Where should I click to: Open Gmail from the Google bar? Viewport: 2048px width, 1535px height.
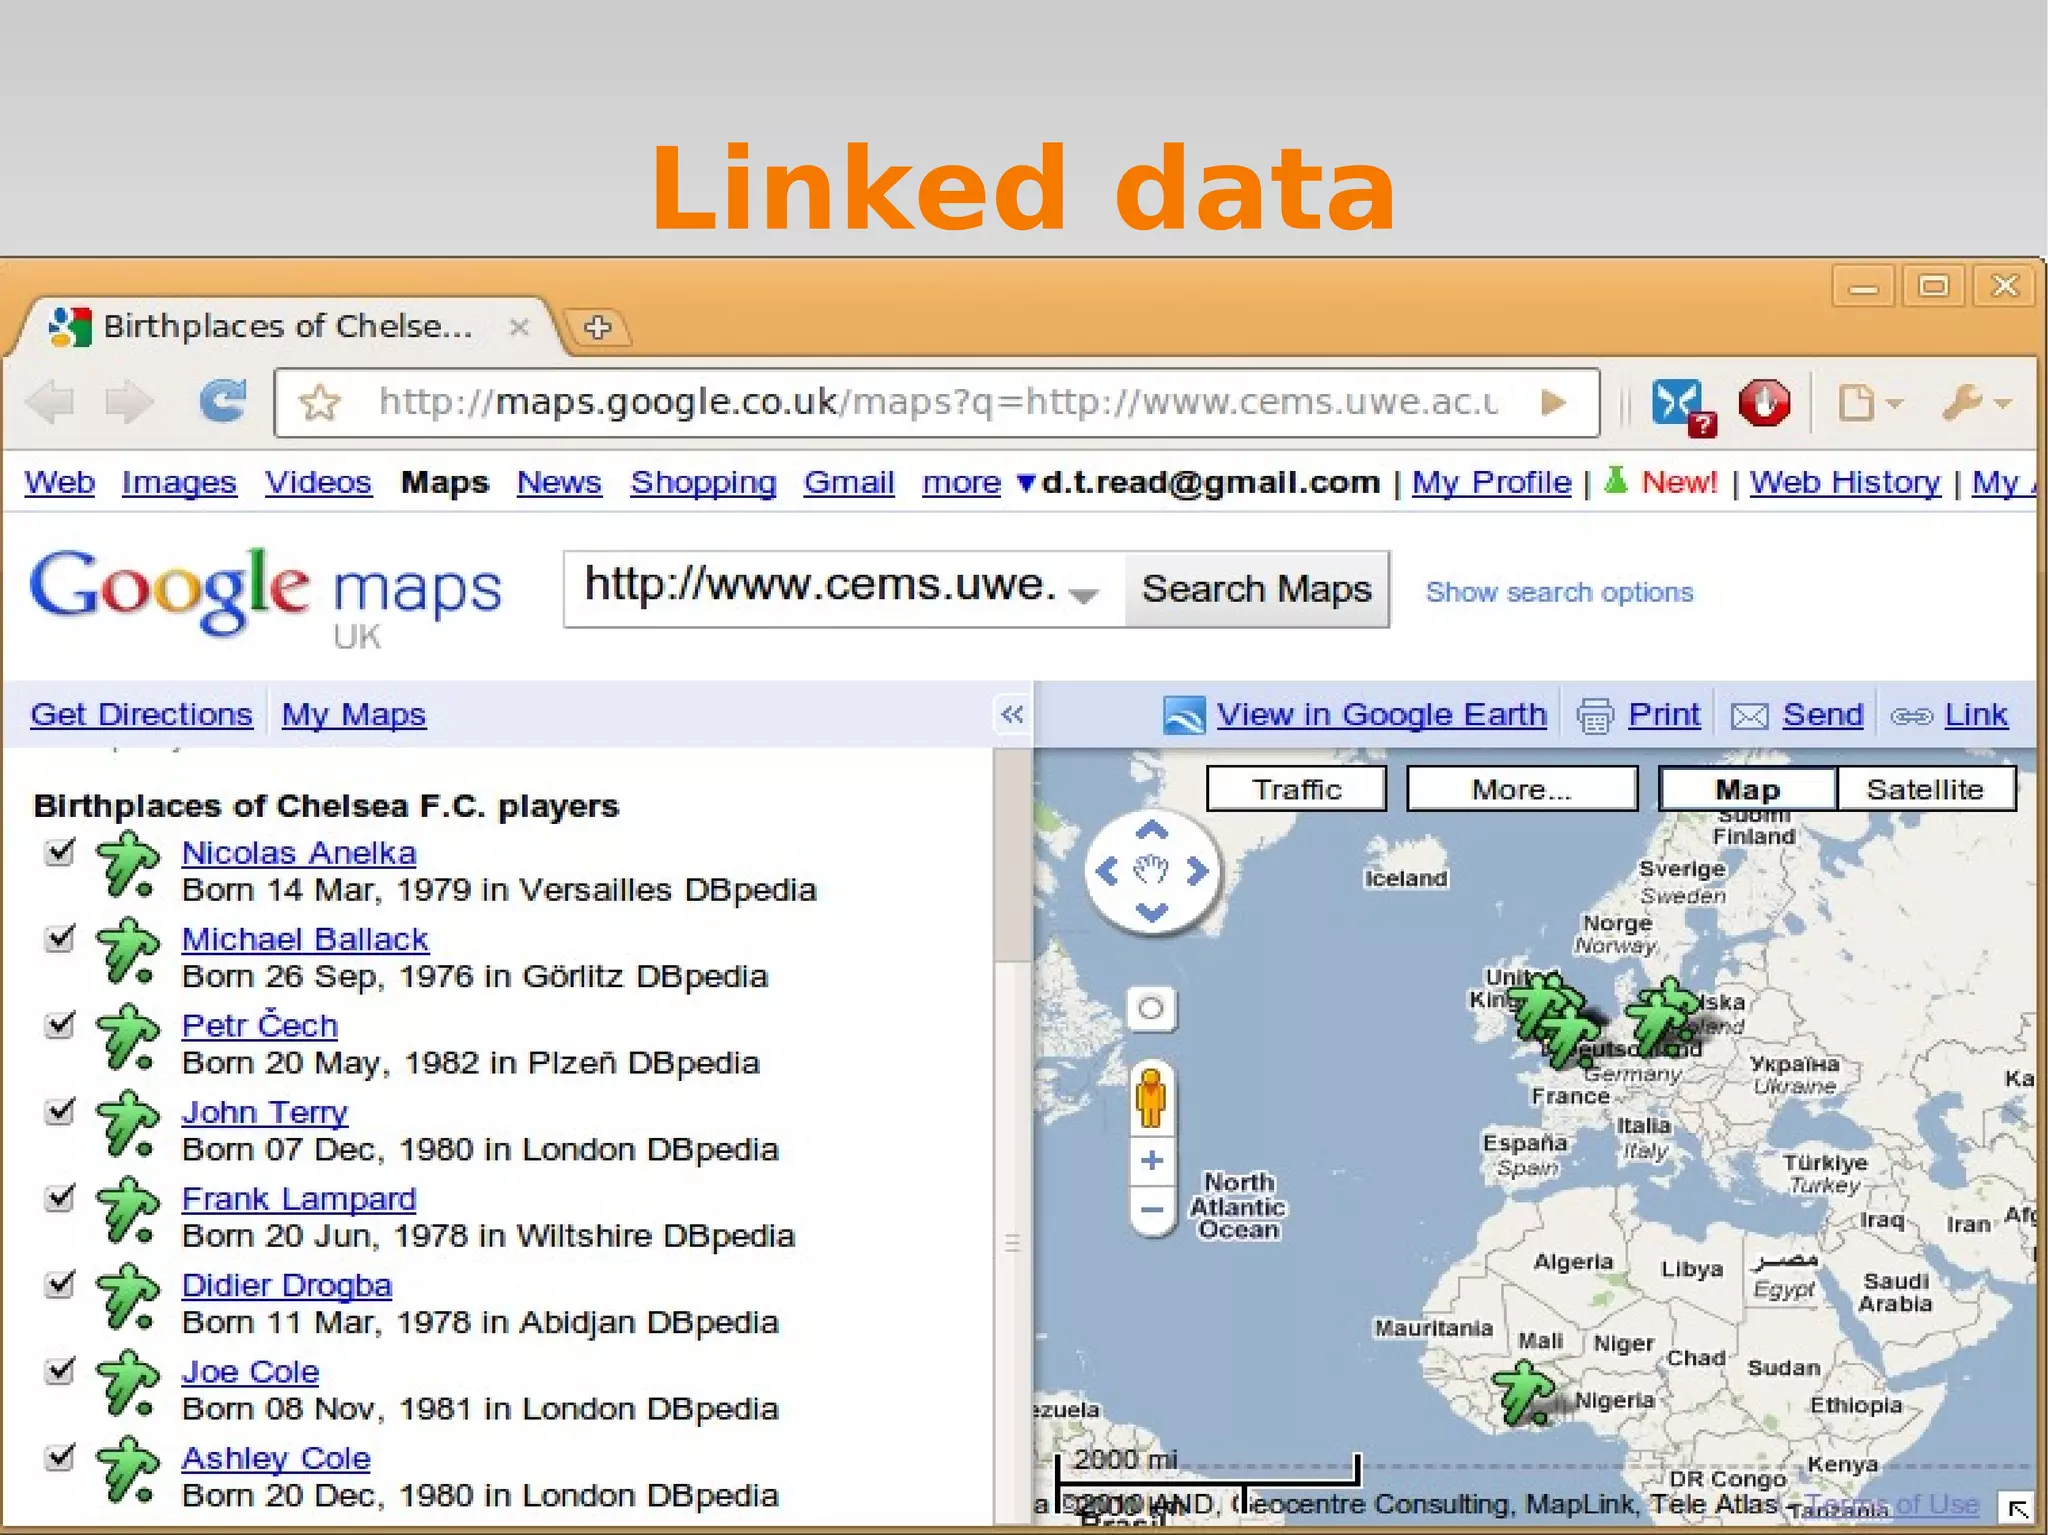[849, 483]
